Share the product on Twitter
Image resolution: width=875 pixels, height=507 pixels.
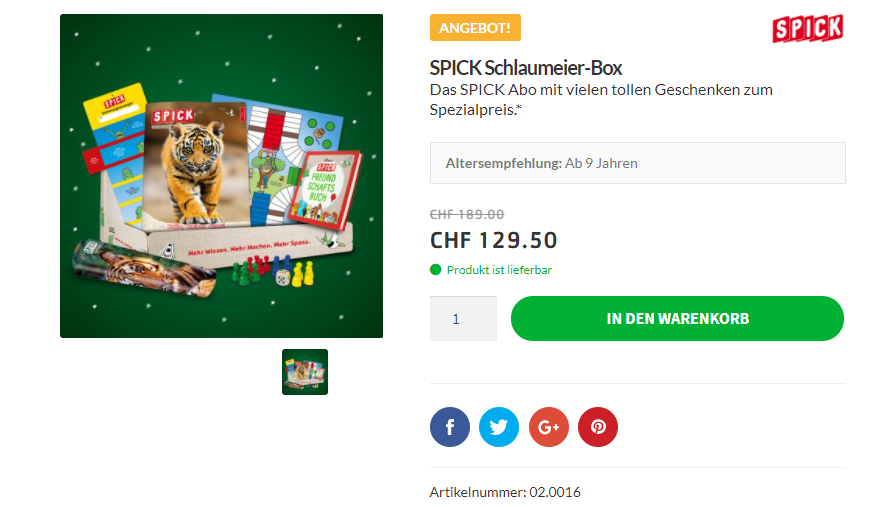click(x=499, y=427)
